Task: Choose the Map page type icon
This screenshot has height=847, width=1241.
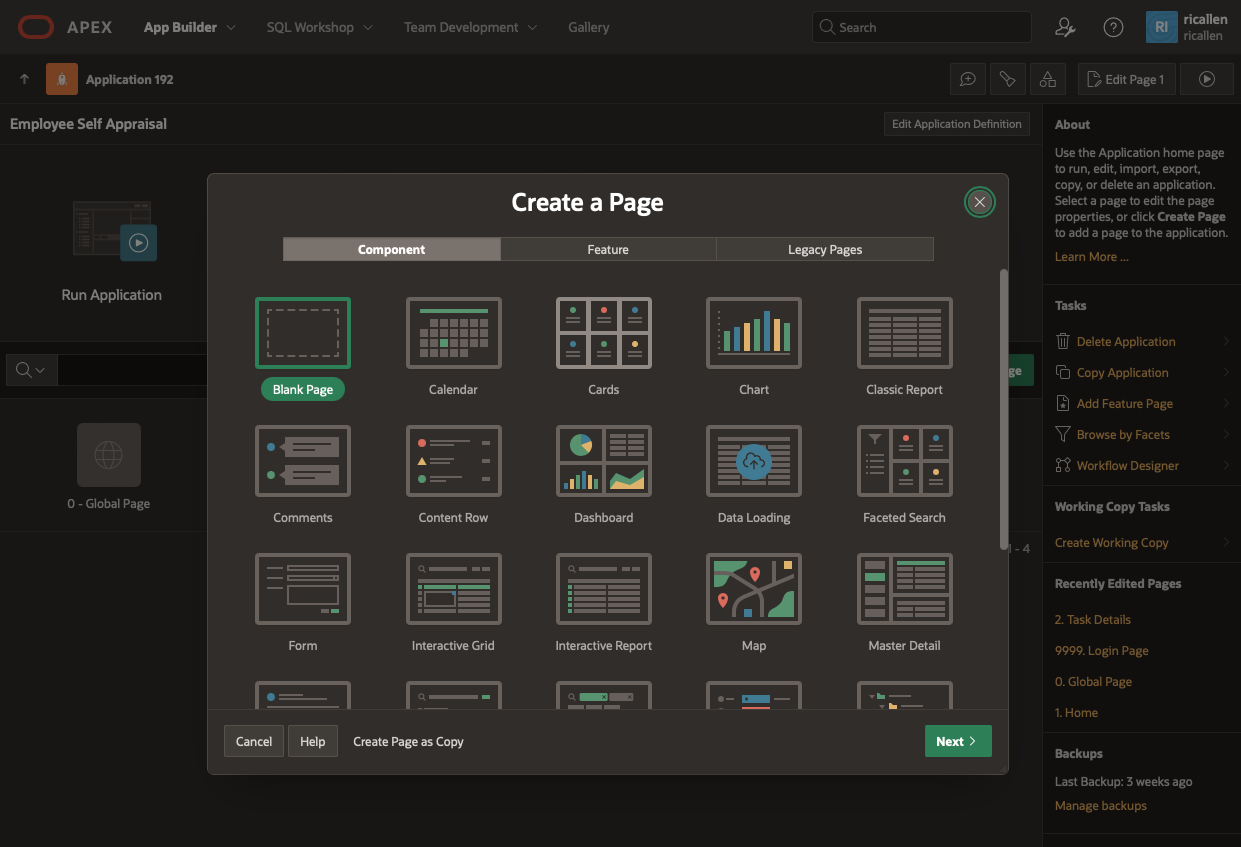Action: (x=754, y=589)
